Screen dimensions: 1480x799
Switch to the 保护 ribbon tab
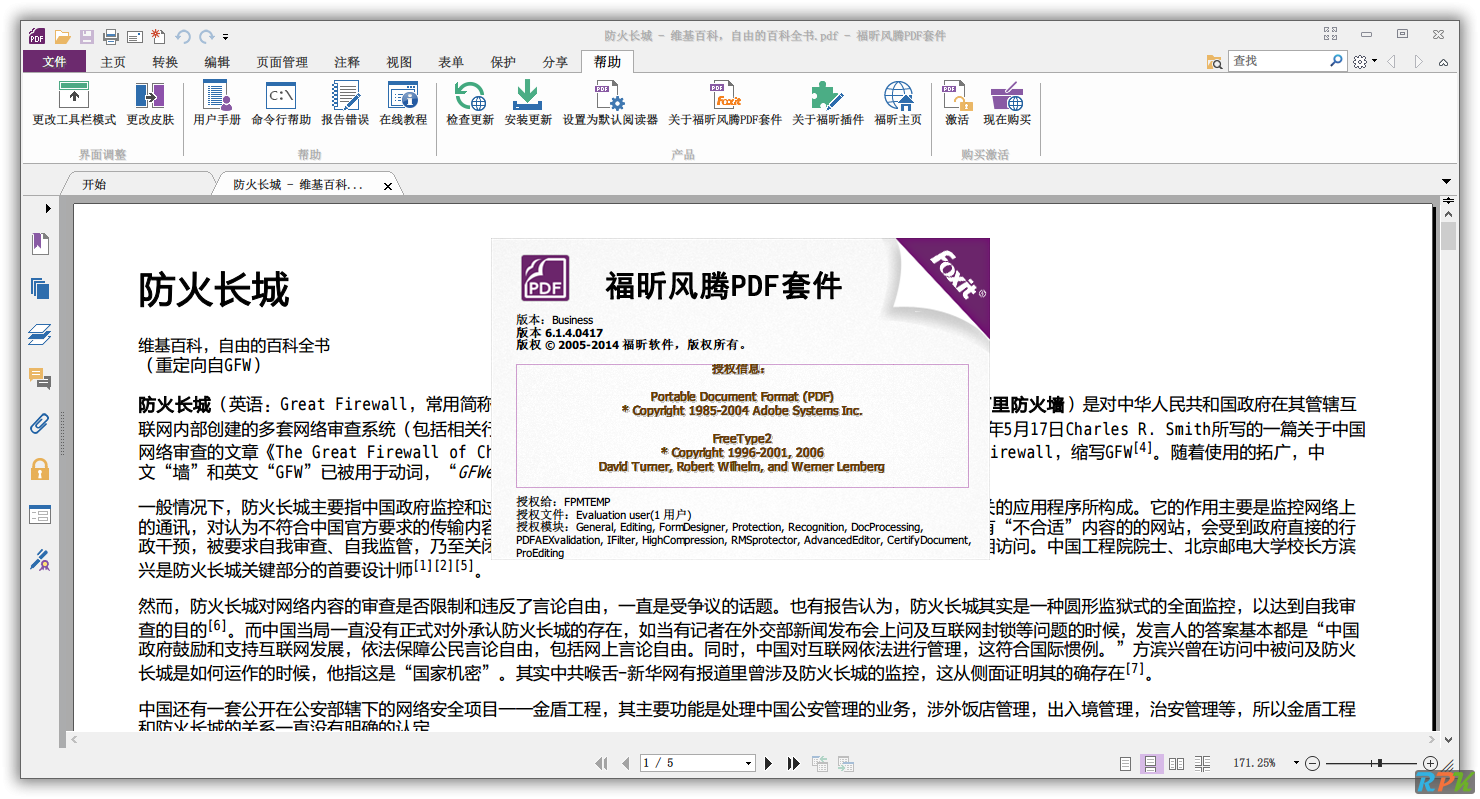[503, 62]
